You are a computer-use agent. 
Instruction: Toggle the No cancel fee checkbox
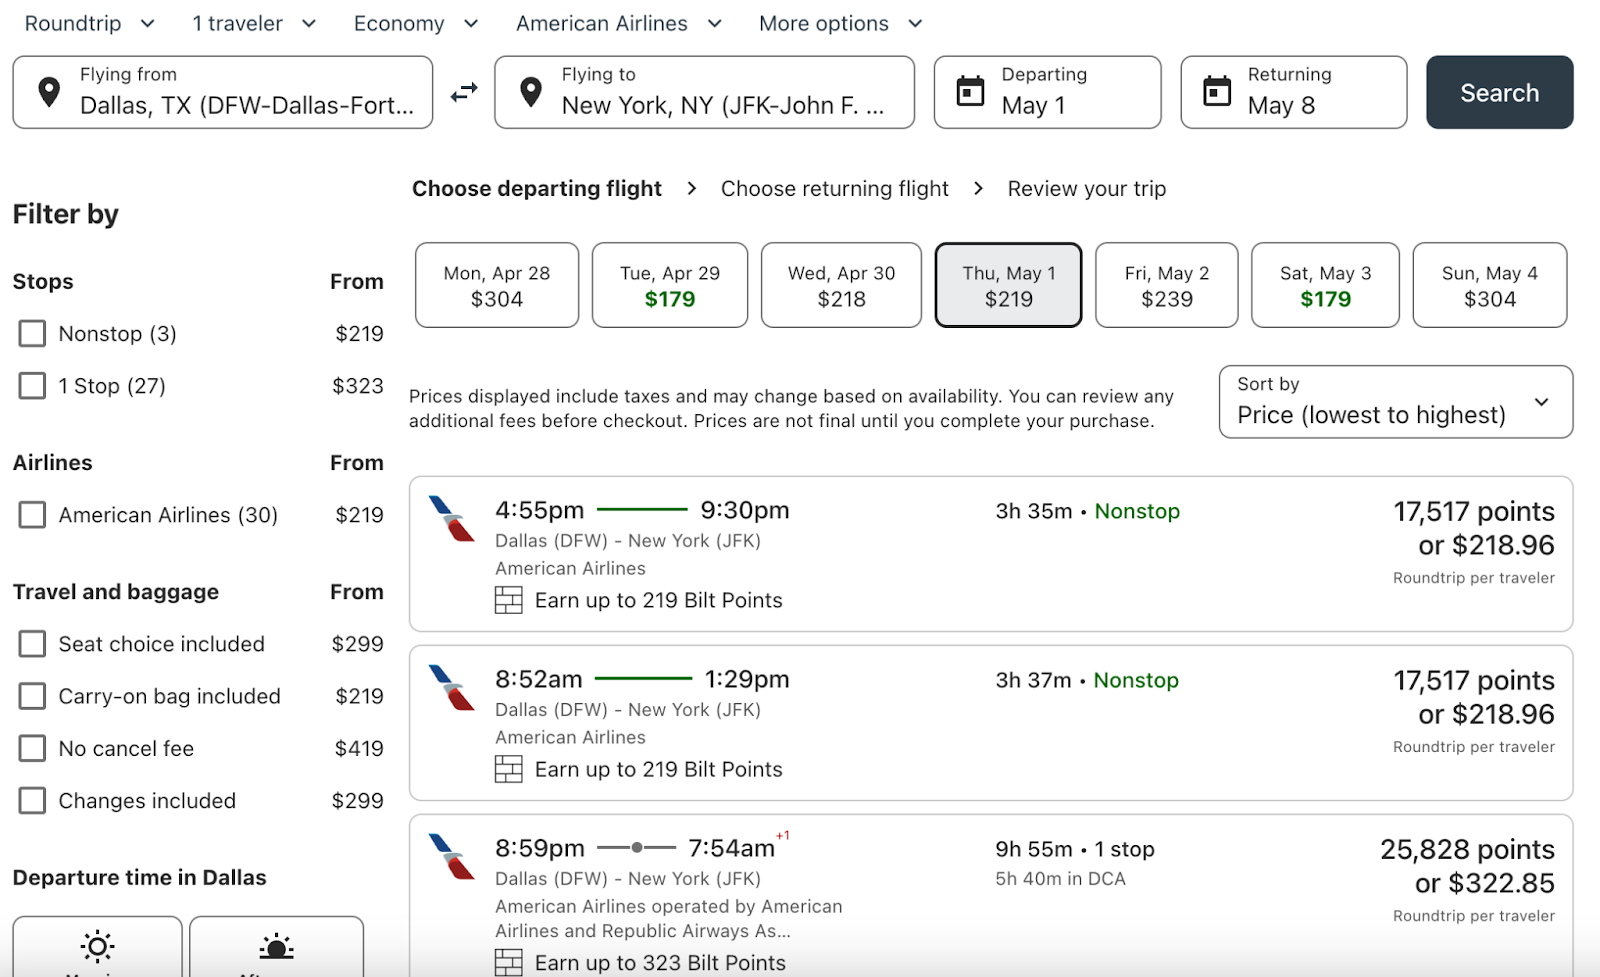[x=32, y=748]
